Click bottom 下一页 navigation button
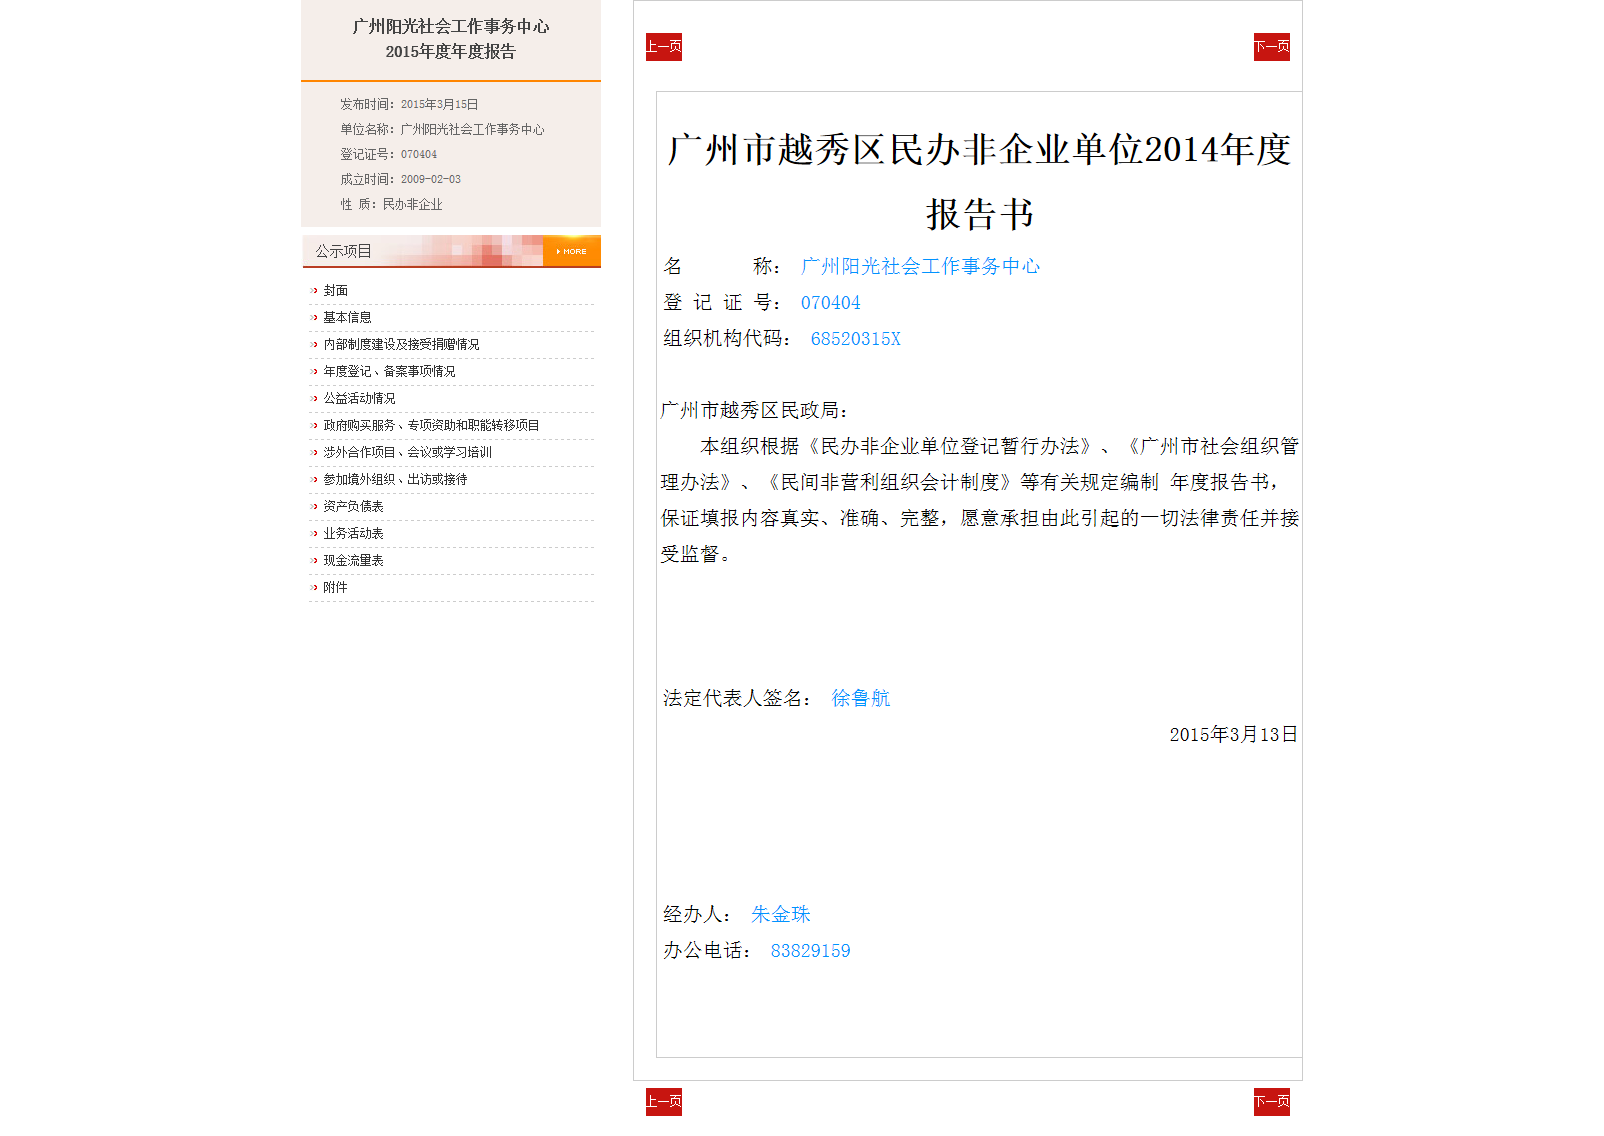 click(1271, 1100)
